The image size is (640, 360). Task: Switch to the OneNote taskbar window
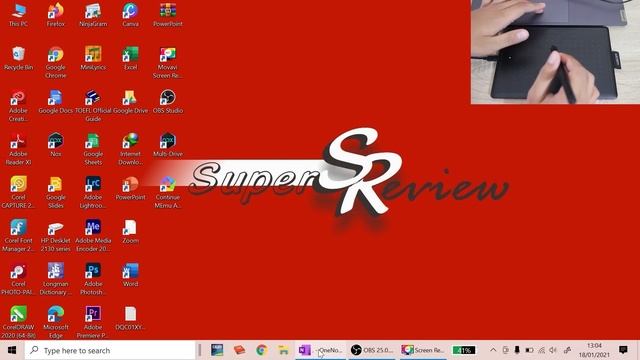click(320, 350)
